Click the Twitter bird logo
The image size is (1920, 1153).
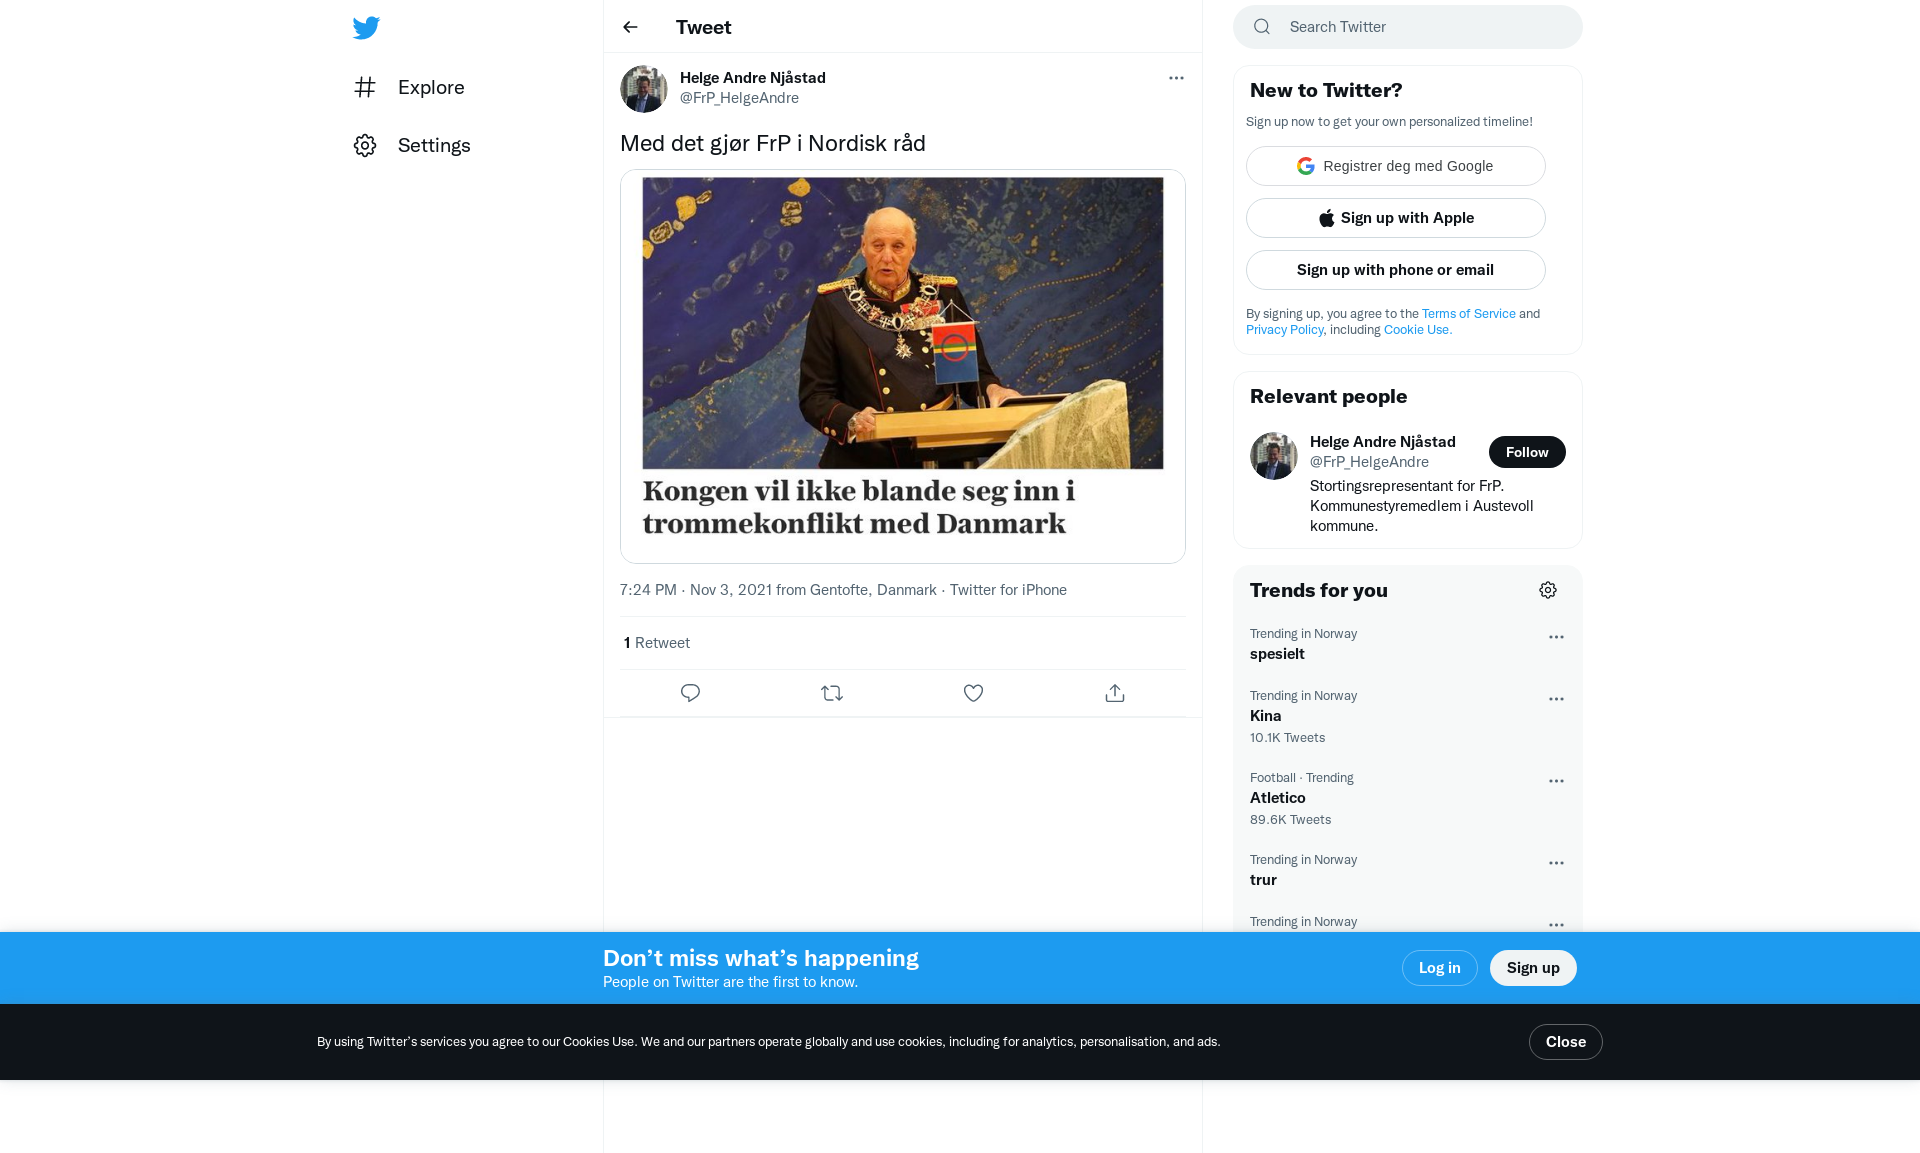click(x=366, y=28)
